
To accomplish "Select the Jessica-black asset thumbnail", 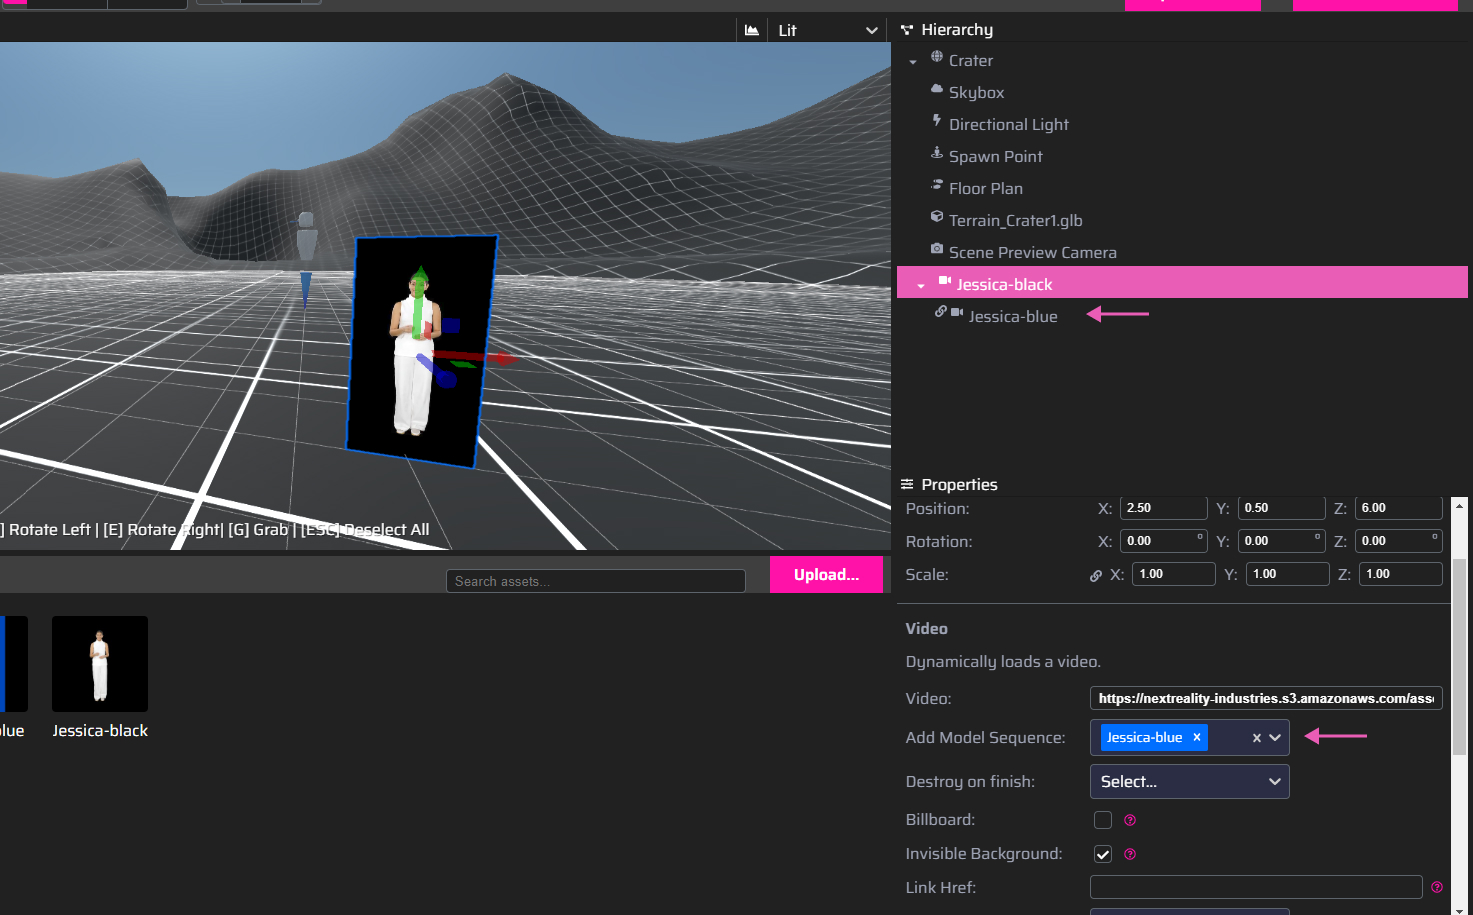I will point(100,664).
